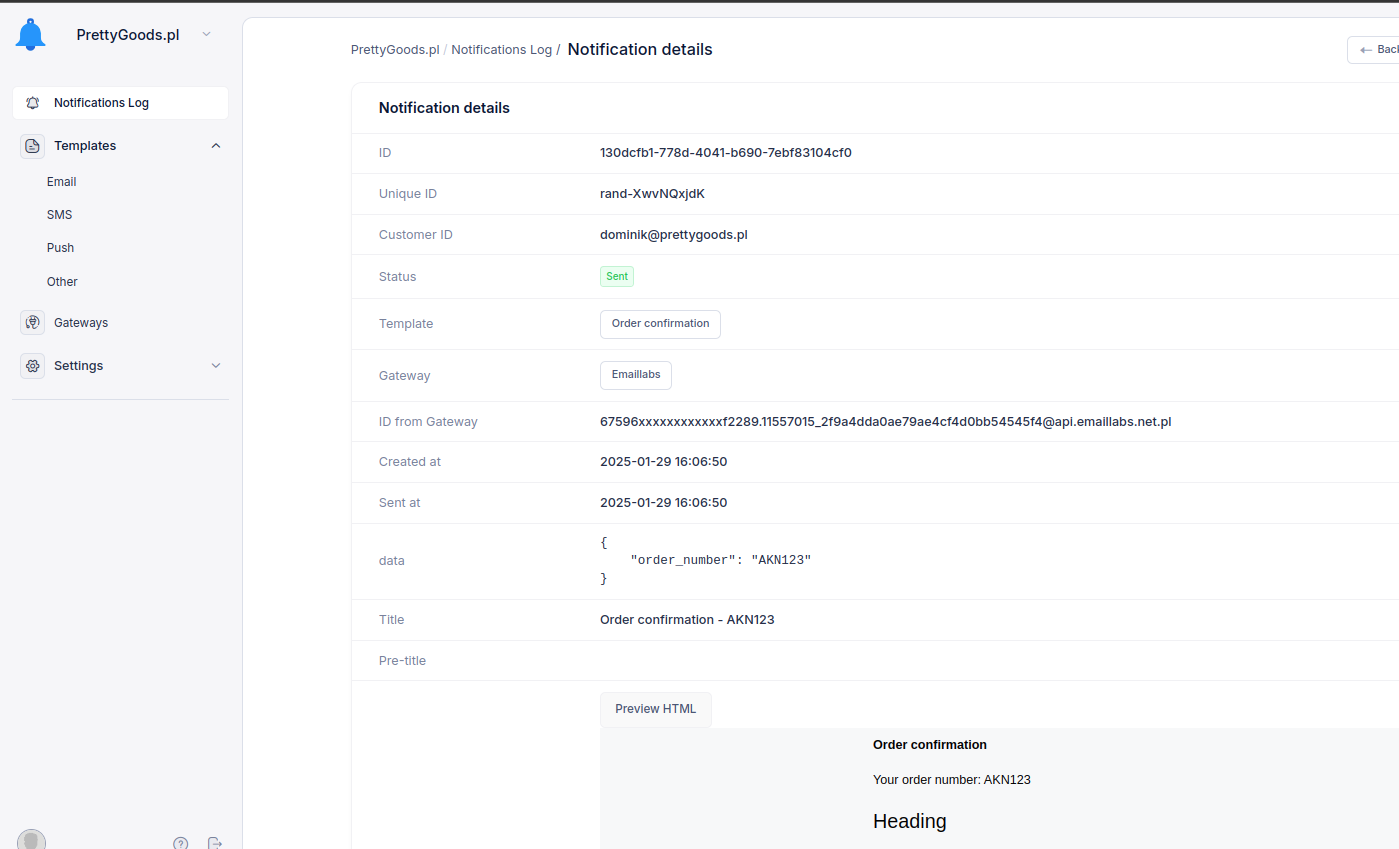Click title text Order confirmation - AKN123
This screenshot has width=1399, height=849.
pyautogui.click(x=687, y=620)
